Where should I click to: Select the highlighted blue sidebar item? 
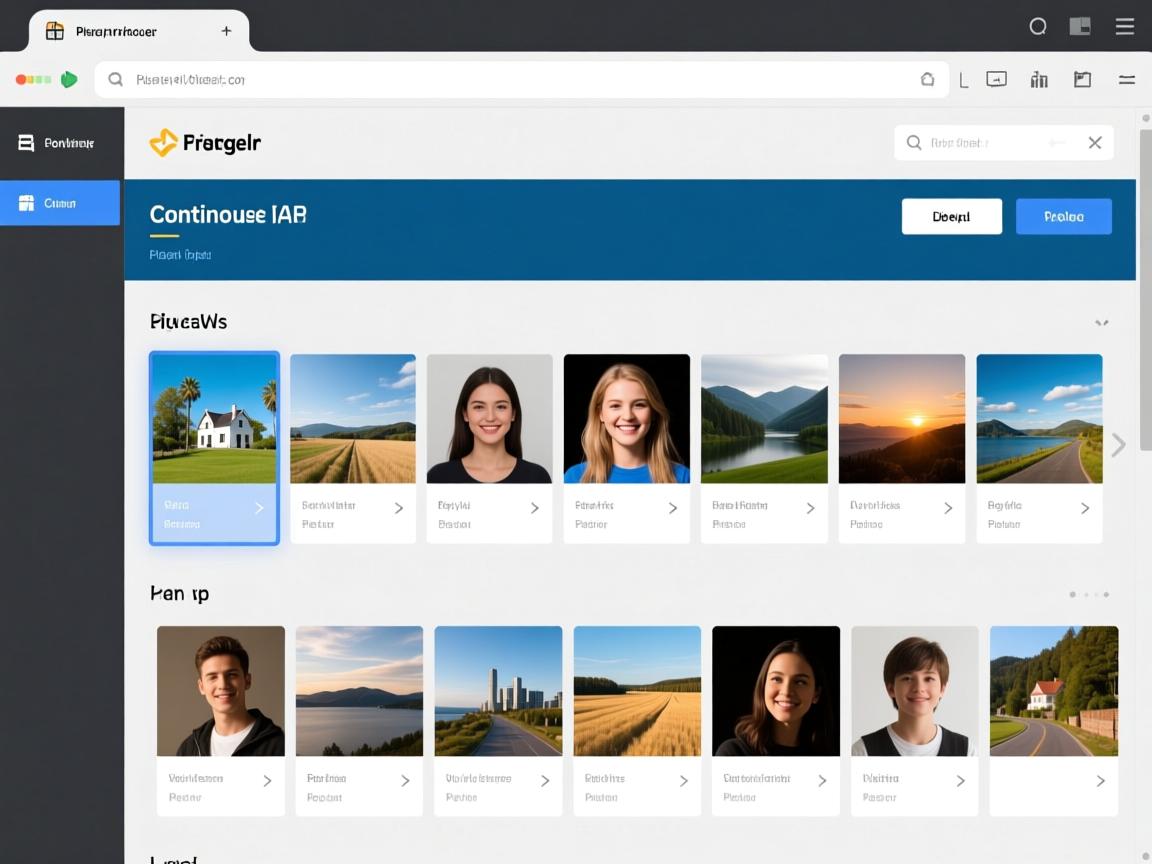[x=60, y=203]
